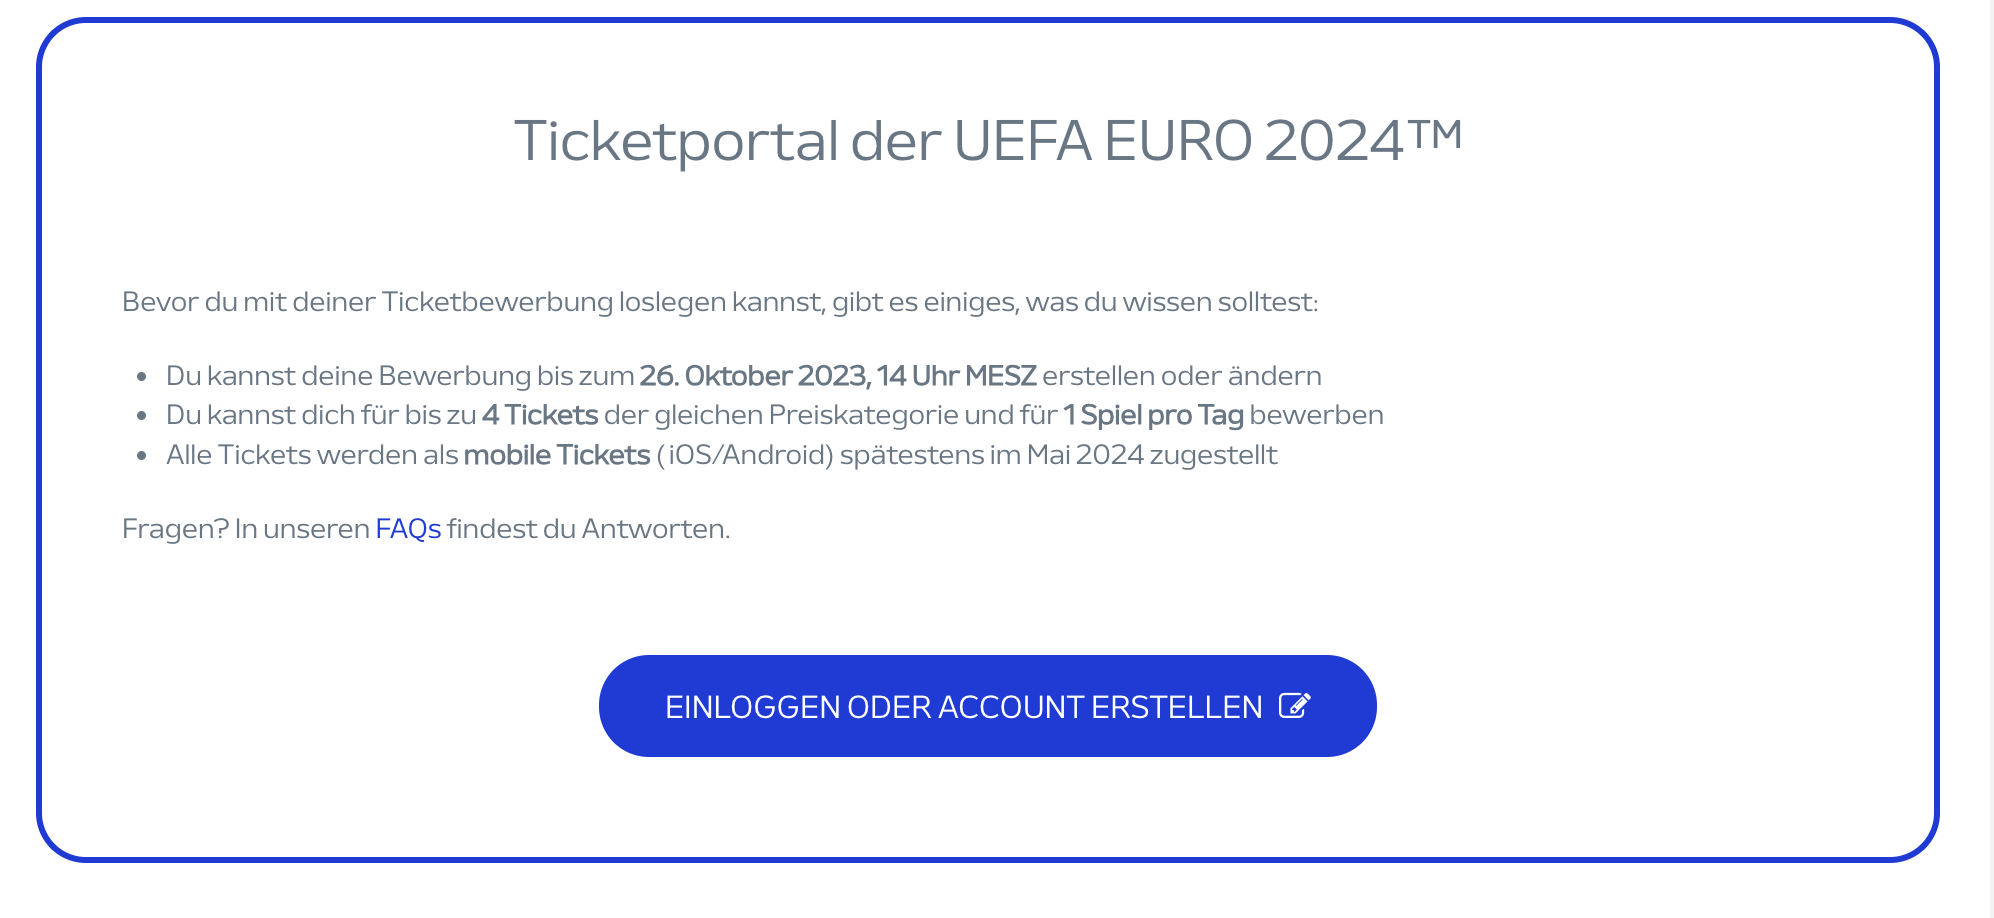The width and height of the screenshot is (1994, 918).
Task: Click the bold deadline 26. Oktober 2023 text
Action: pyautogui.click(x=754, y=376)
